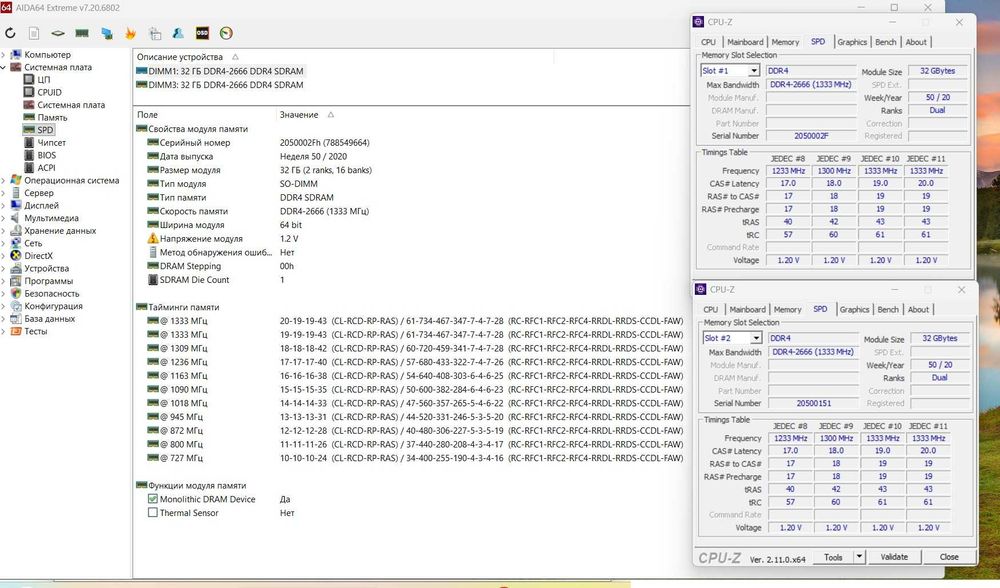Screen dimensions: 1000x588
Task: Open Bench tab in lower CPU-Z window
Action: pyautogui.click(x=888, y=309)
